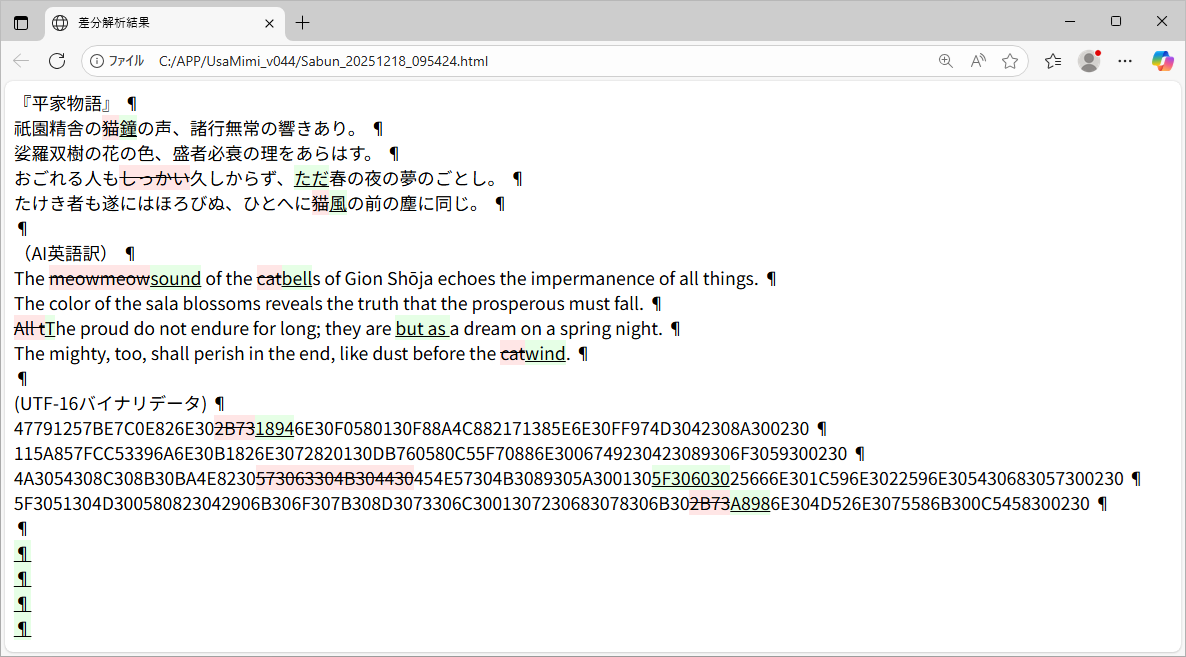The width and height of the screenshot is (1186, 657).
Task: Start Read aloud for the page
Action: click(977, 61)
